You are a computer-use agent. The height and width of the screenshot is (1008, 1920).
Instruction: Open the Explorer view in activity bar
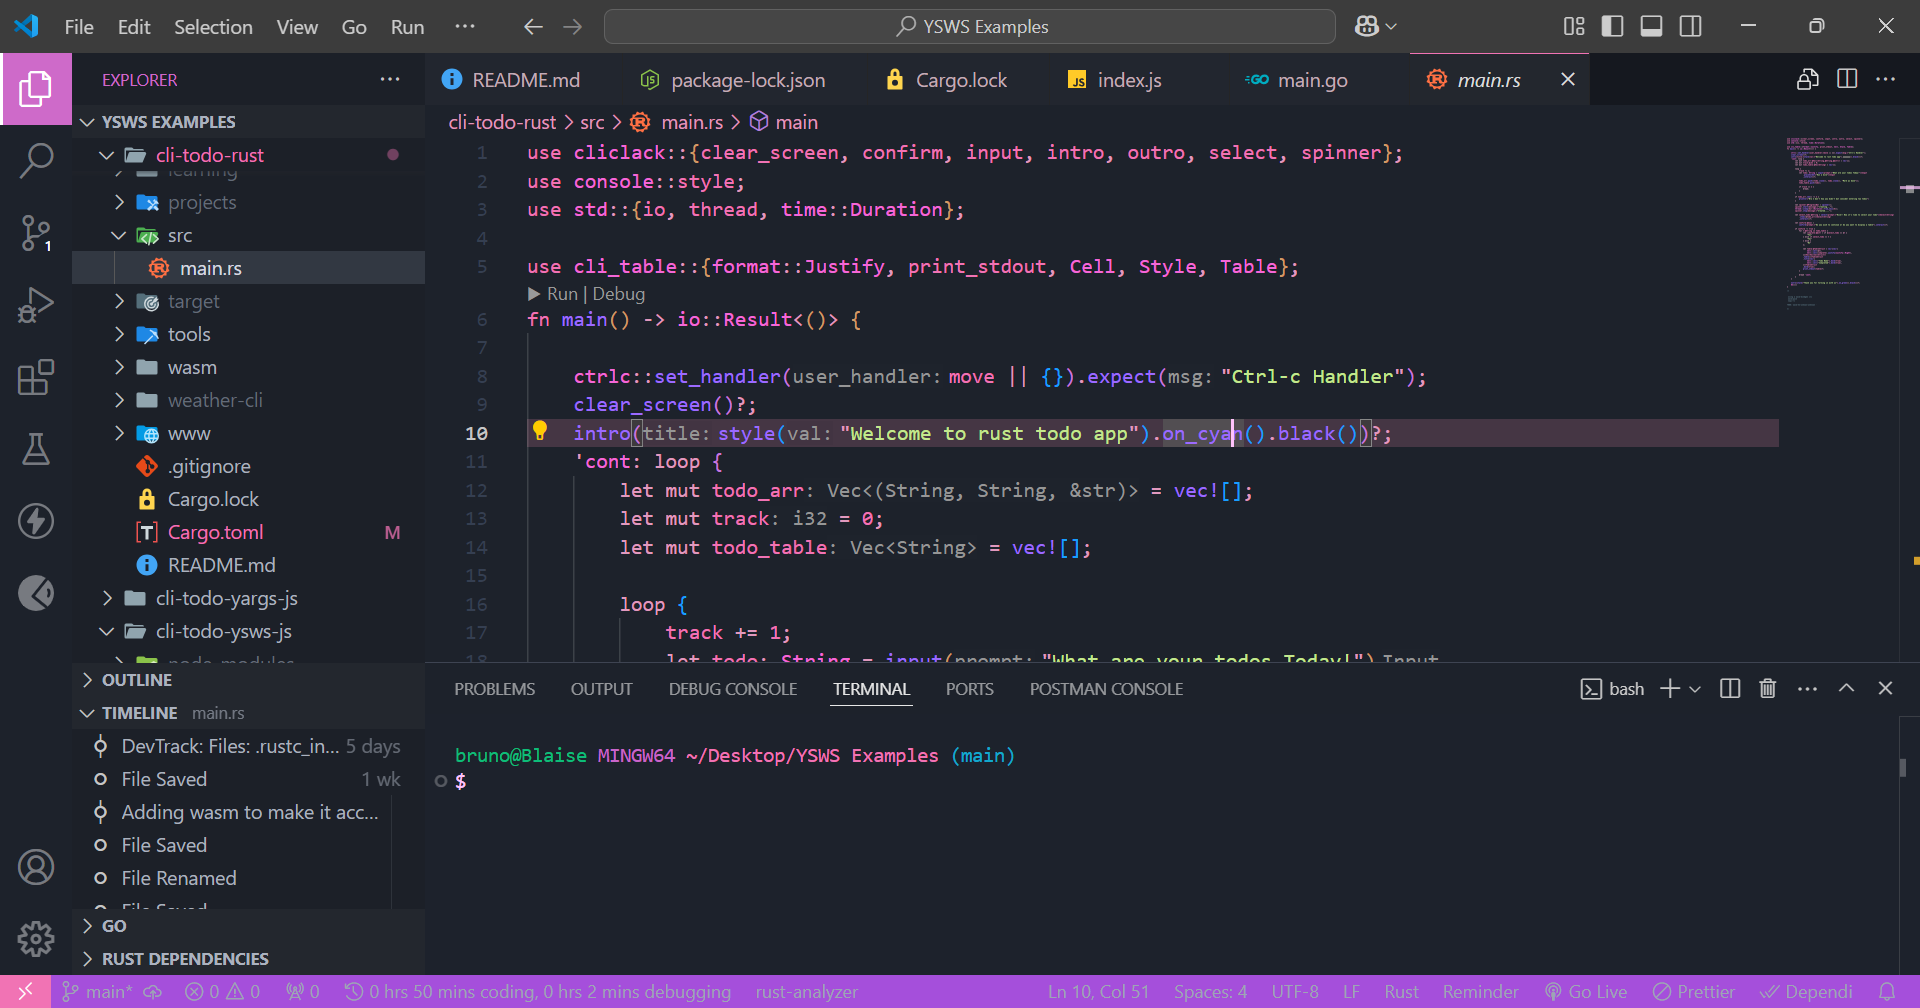coord(36,89)
